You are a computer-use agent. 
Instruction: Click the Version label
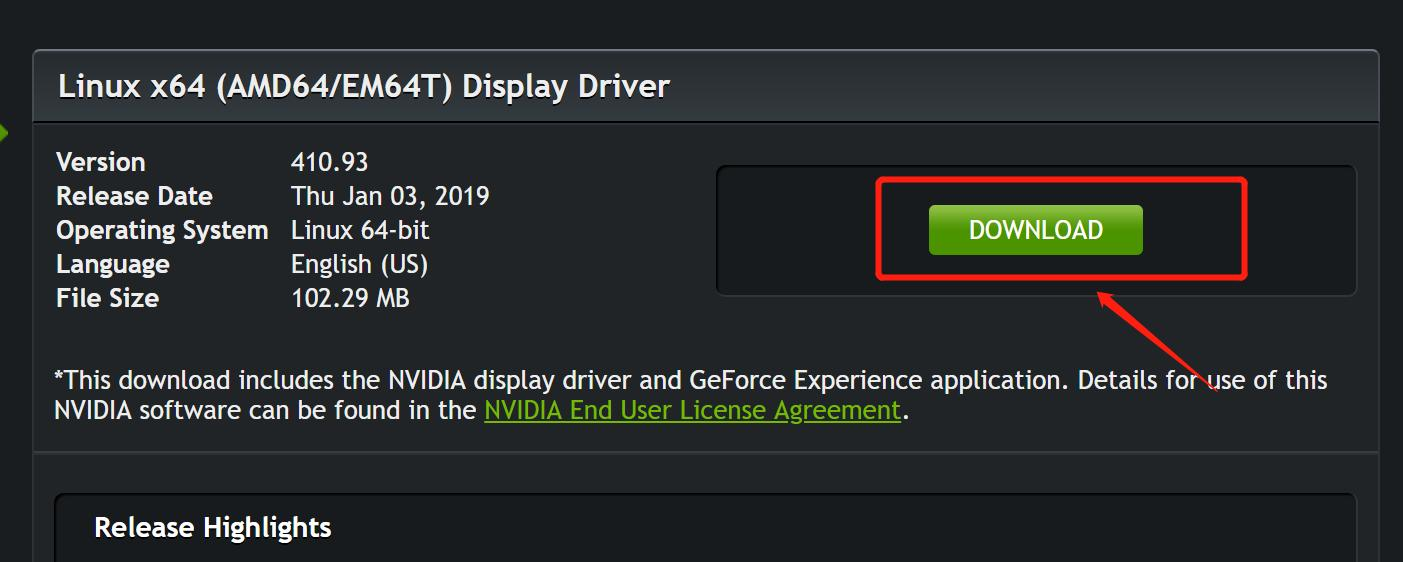tap(101, 162)
